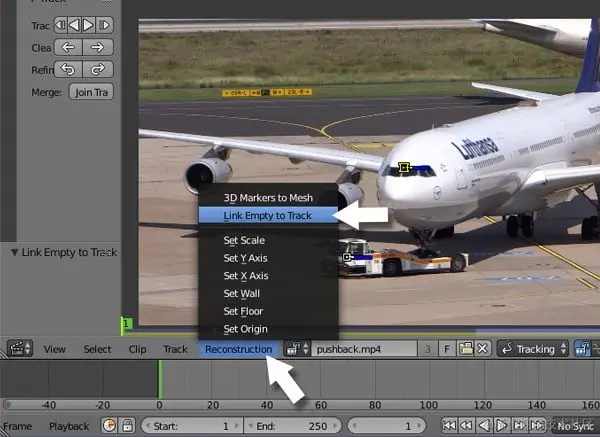
Task: Click the Start frame field
Action: (192, 426)
